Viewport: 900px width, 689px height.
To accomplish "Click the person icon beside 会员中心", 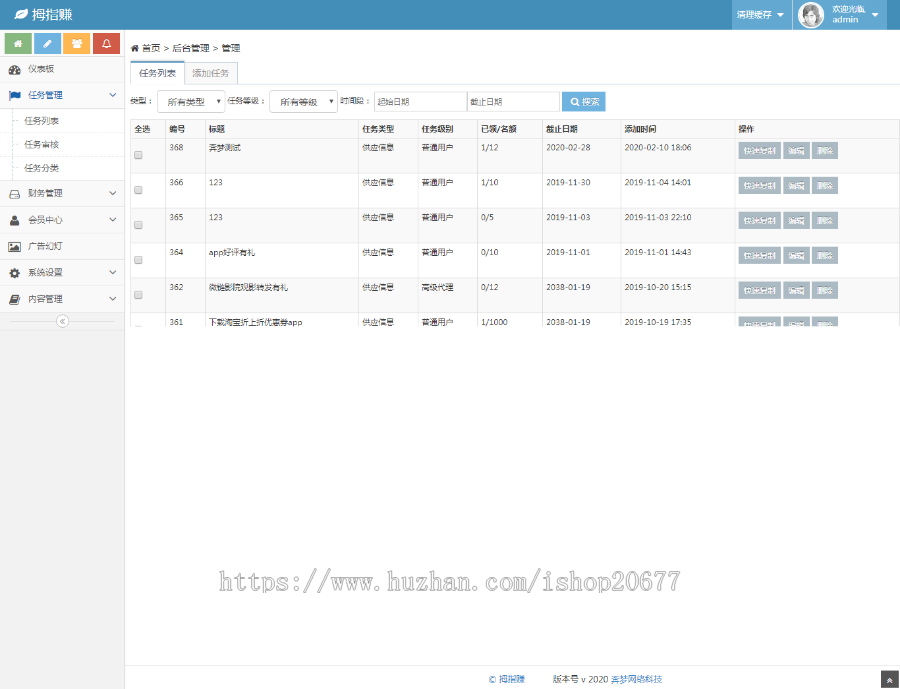I will click(14, 220).
